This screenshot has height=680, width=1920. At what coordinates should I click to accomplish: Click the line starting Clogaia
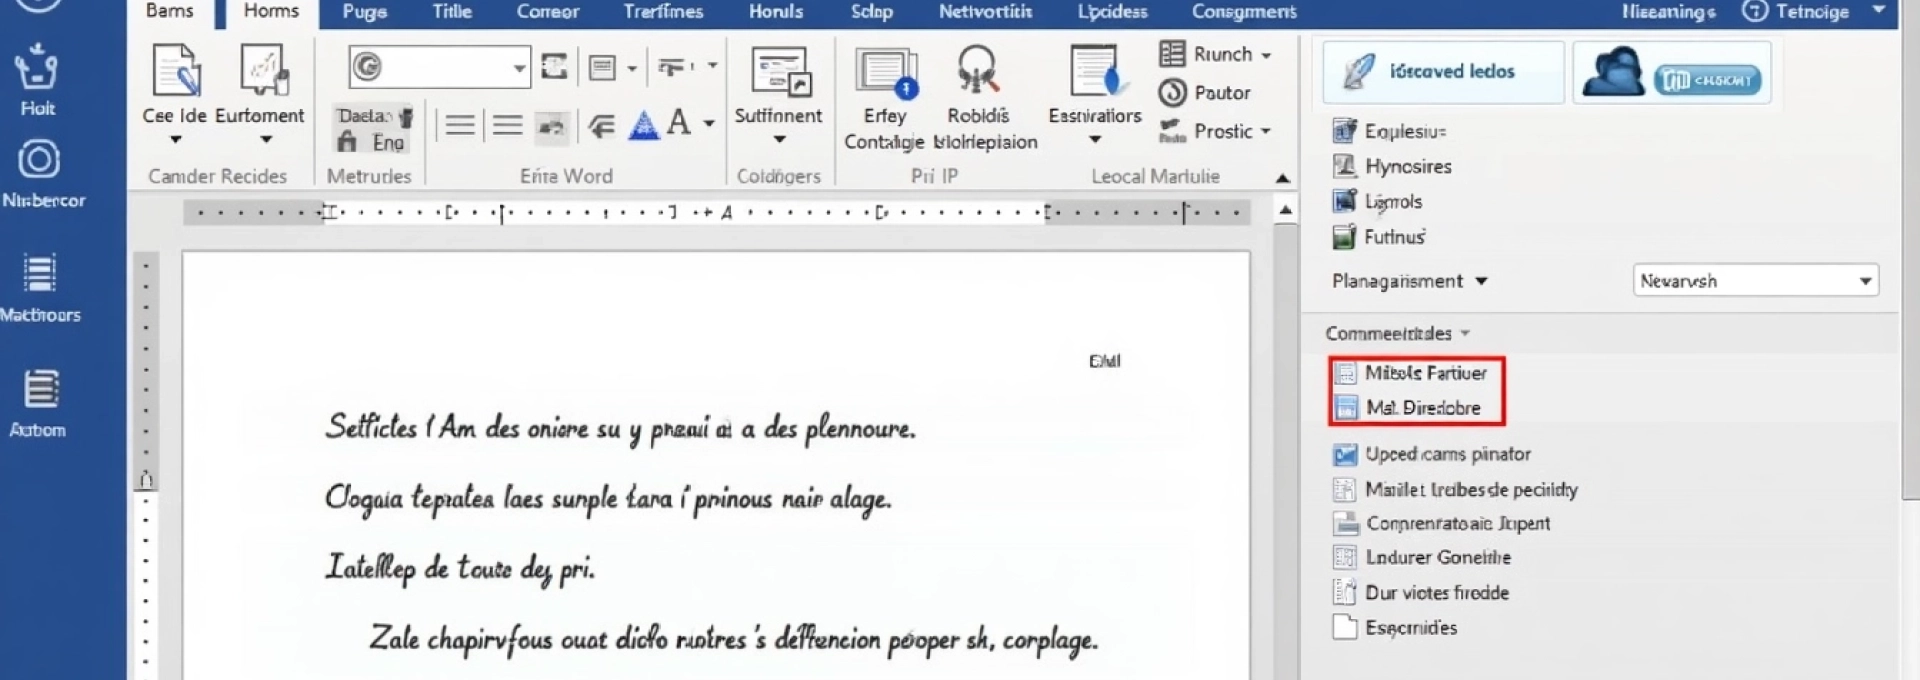(x=608, y=498)
